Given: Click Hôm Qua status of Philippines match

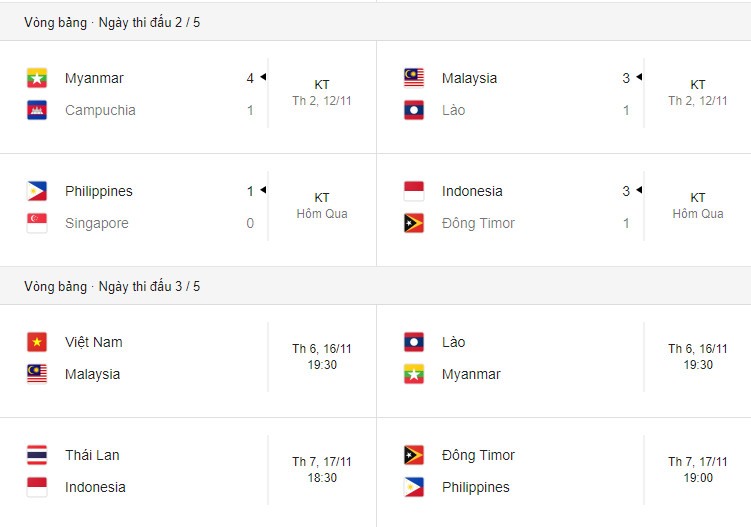Looking at the screenshot, I should 322,214.
